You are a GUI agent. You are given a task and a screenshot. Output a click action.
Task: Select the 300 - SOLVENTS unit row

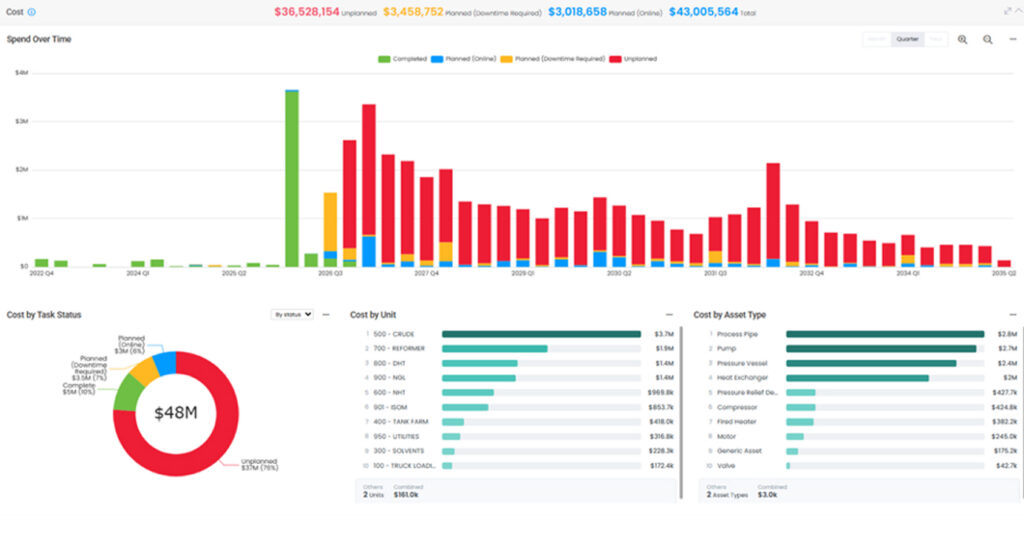pyautogui.click(x=519, y=451)
